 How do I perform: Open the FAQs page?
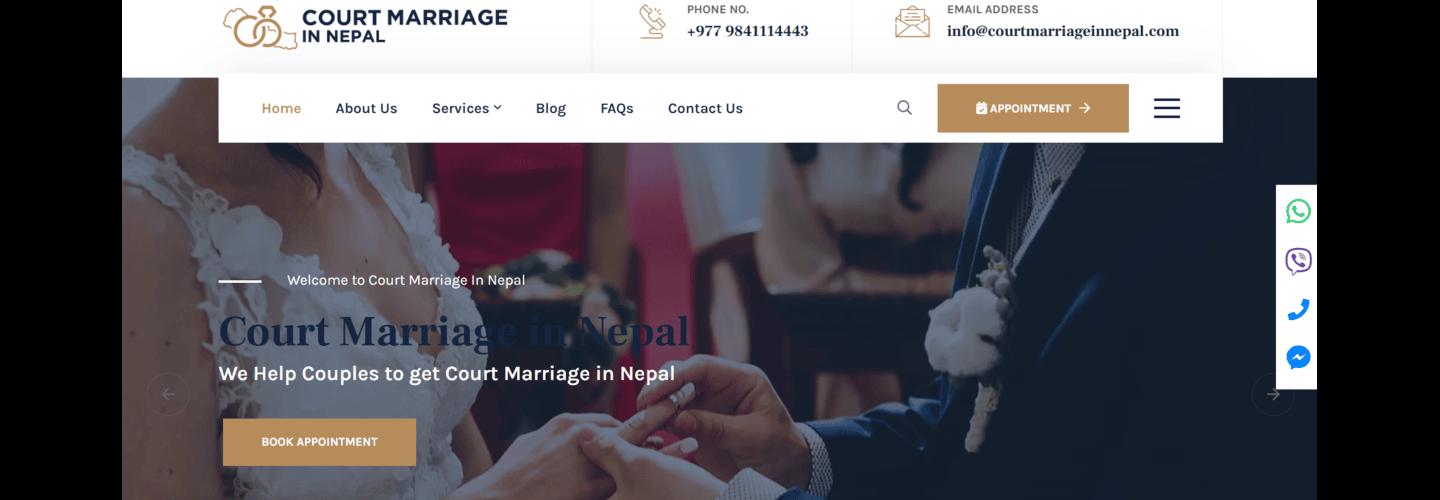[x=617, y=108]
